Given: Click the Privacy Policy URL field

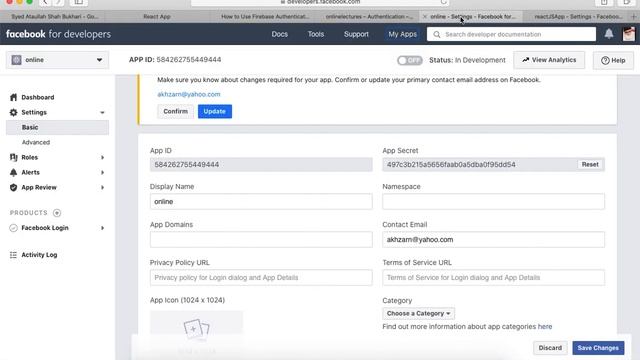Looking at the screenshot, I should (261, 278).
